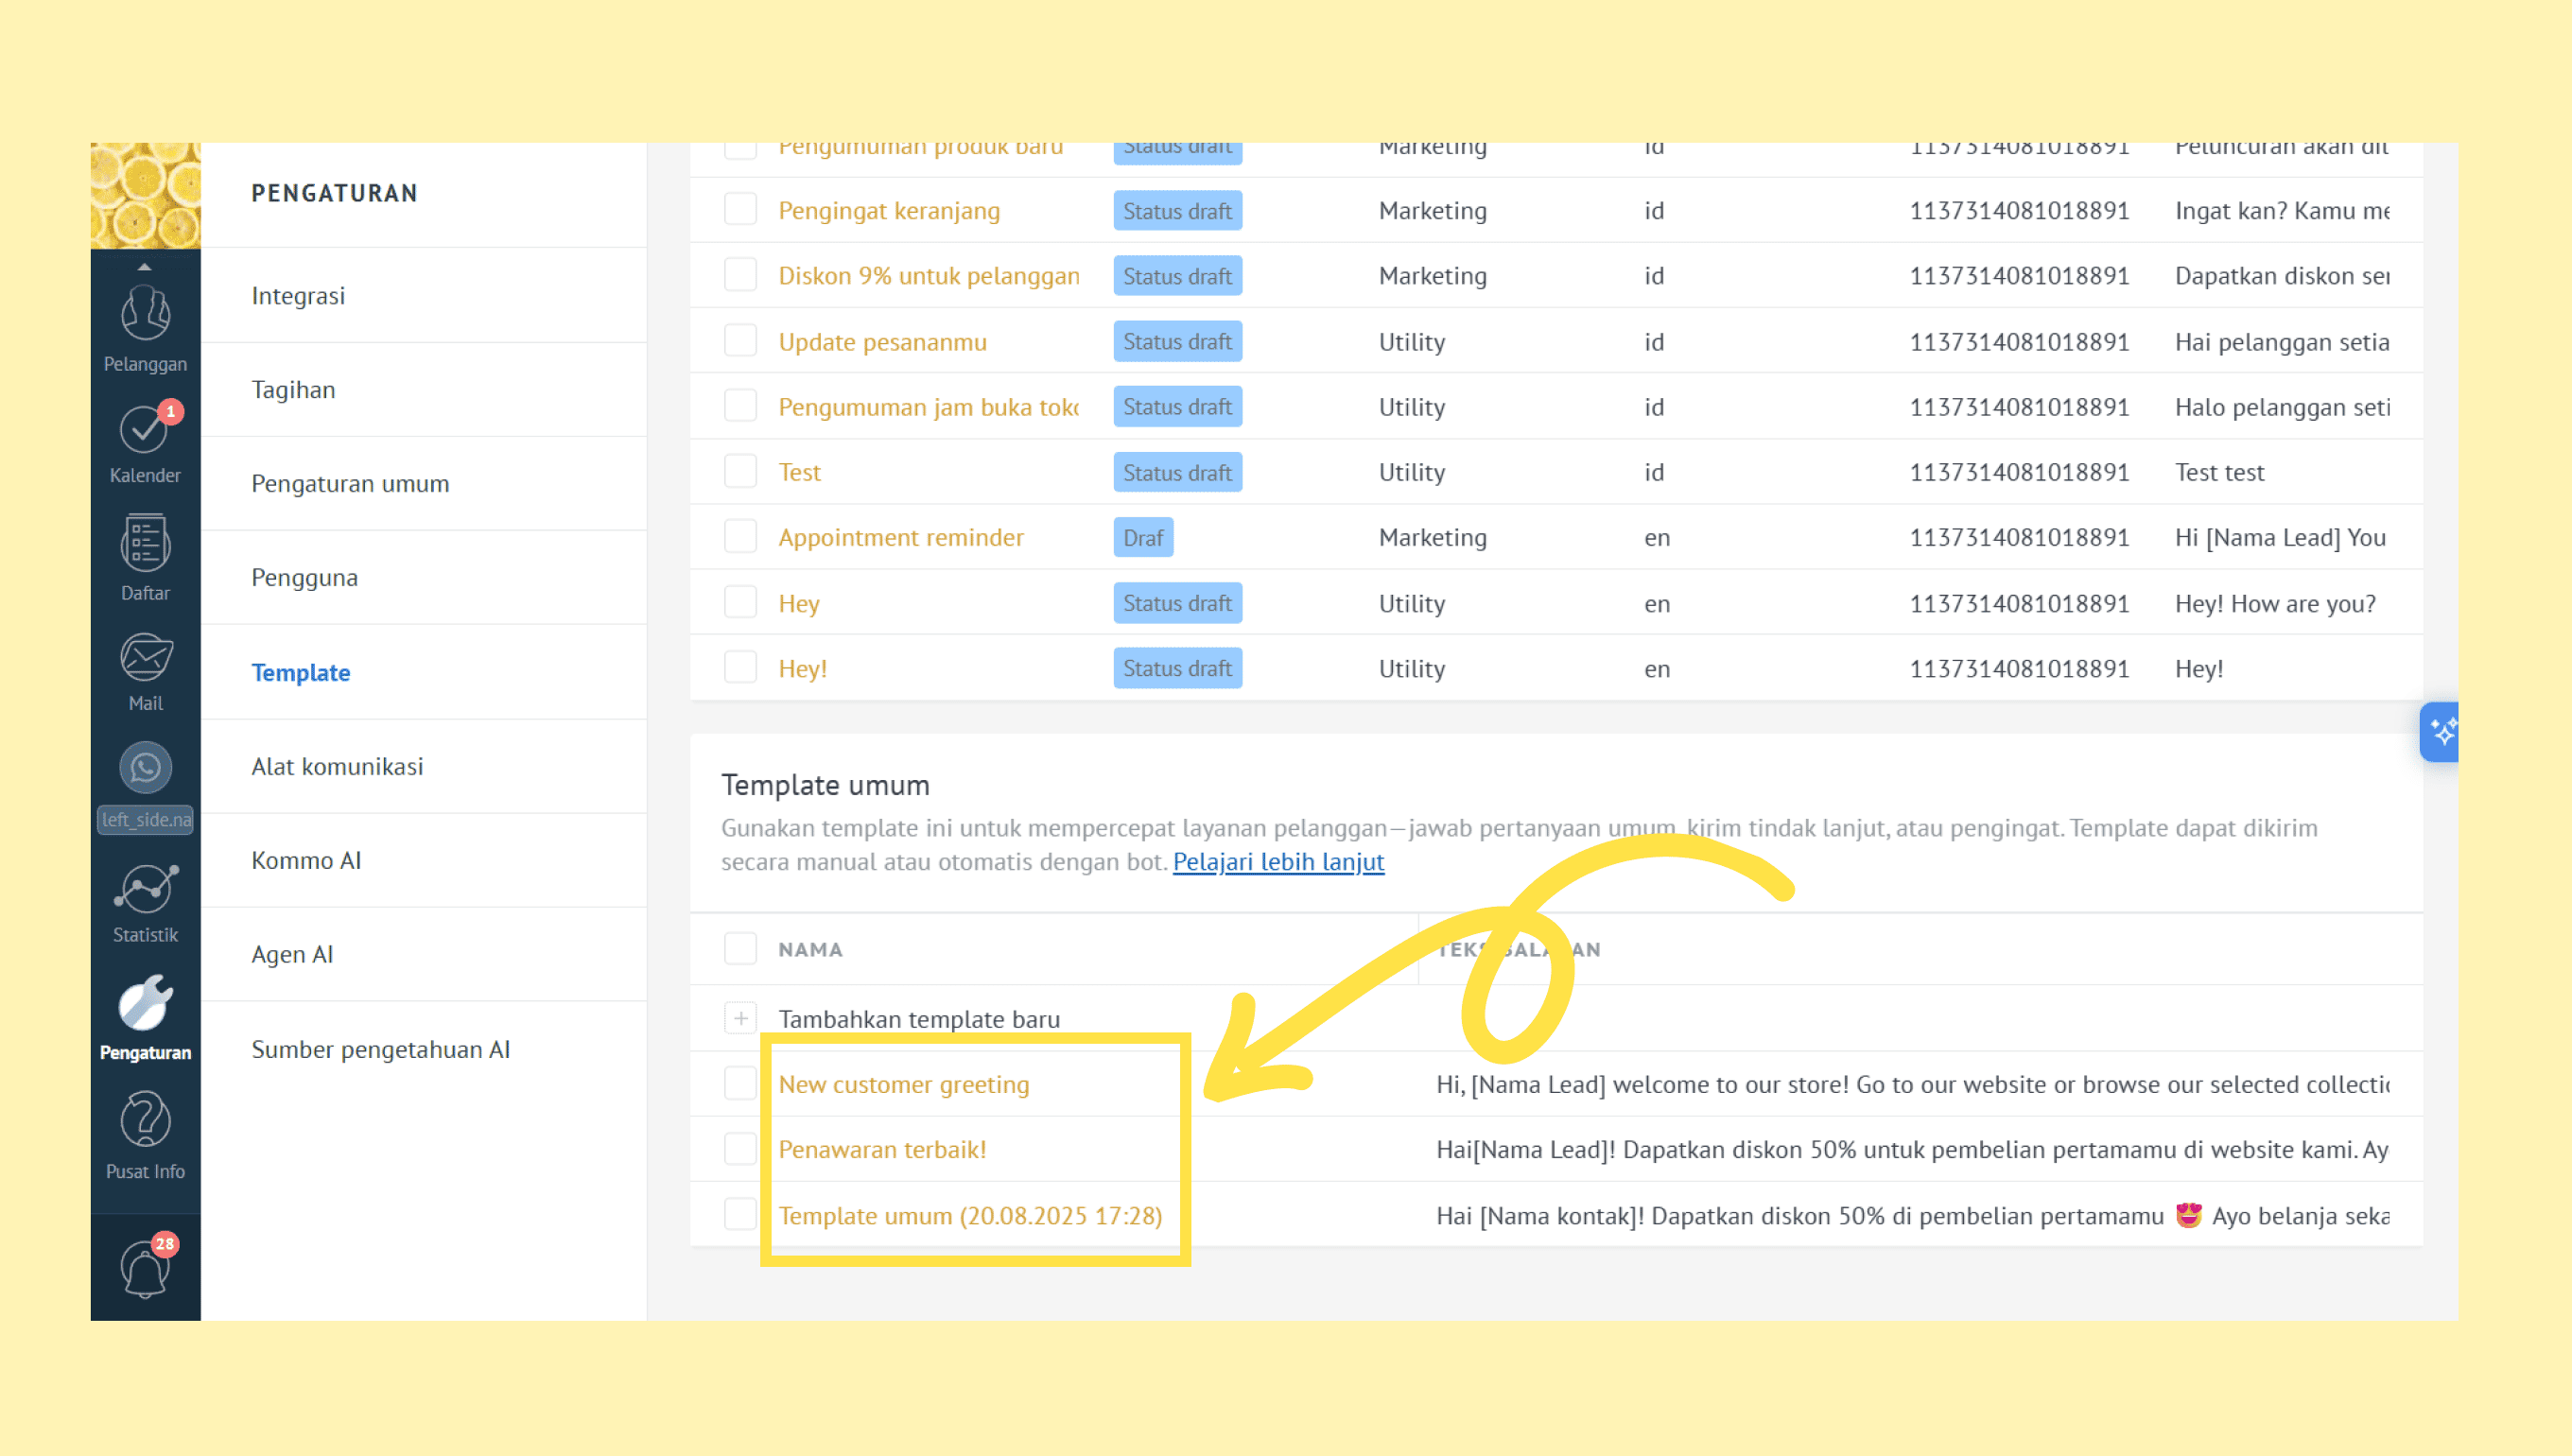The height and width of the screenshot is (1456, 2572).
Task: Click Status draft badge of Pengingat keranjang
Action: [x=1177, y=210]
